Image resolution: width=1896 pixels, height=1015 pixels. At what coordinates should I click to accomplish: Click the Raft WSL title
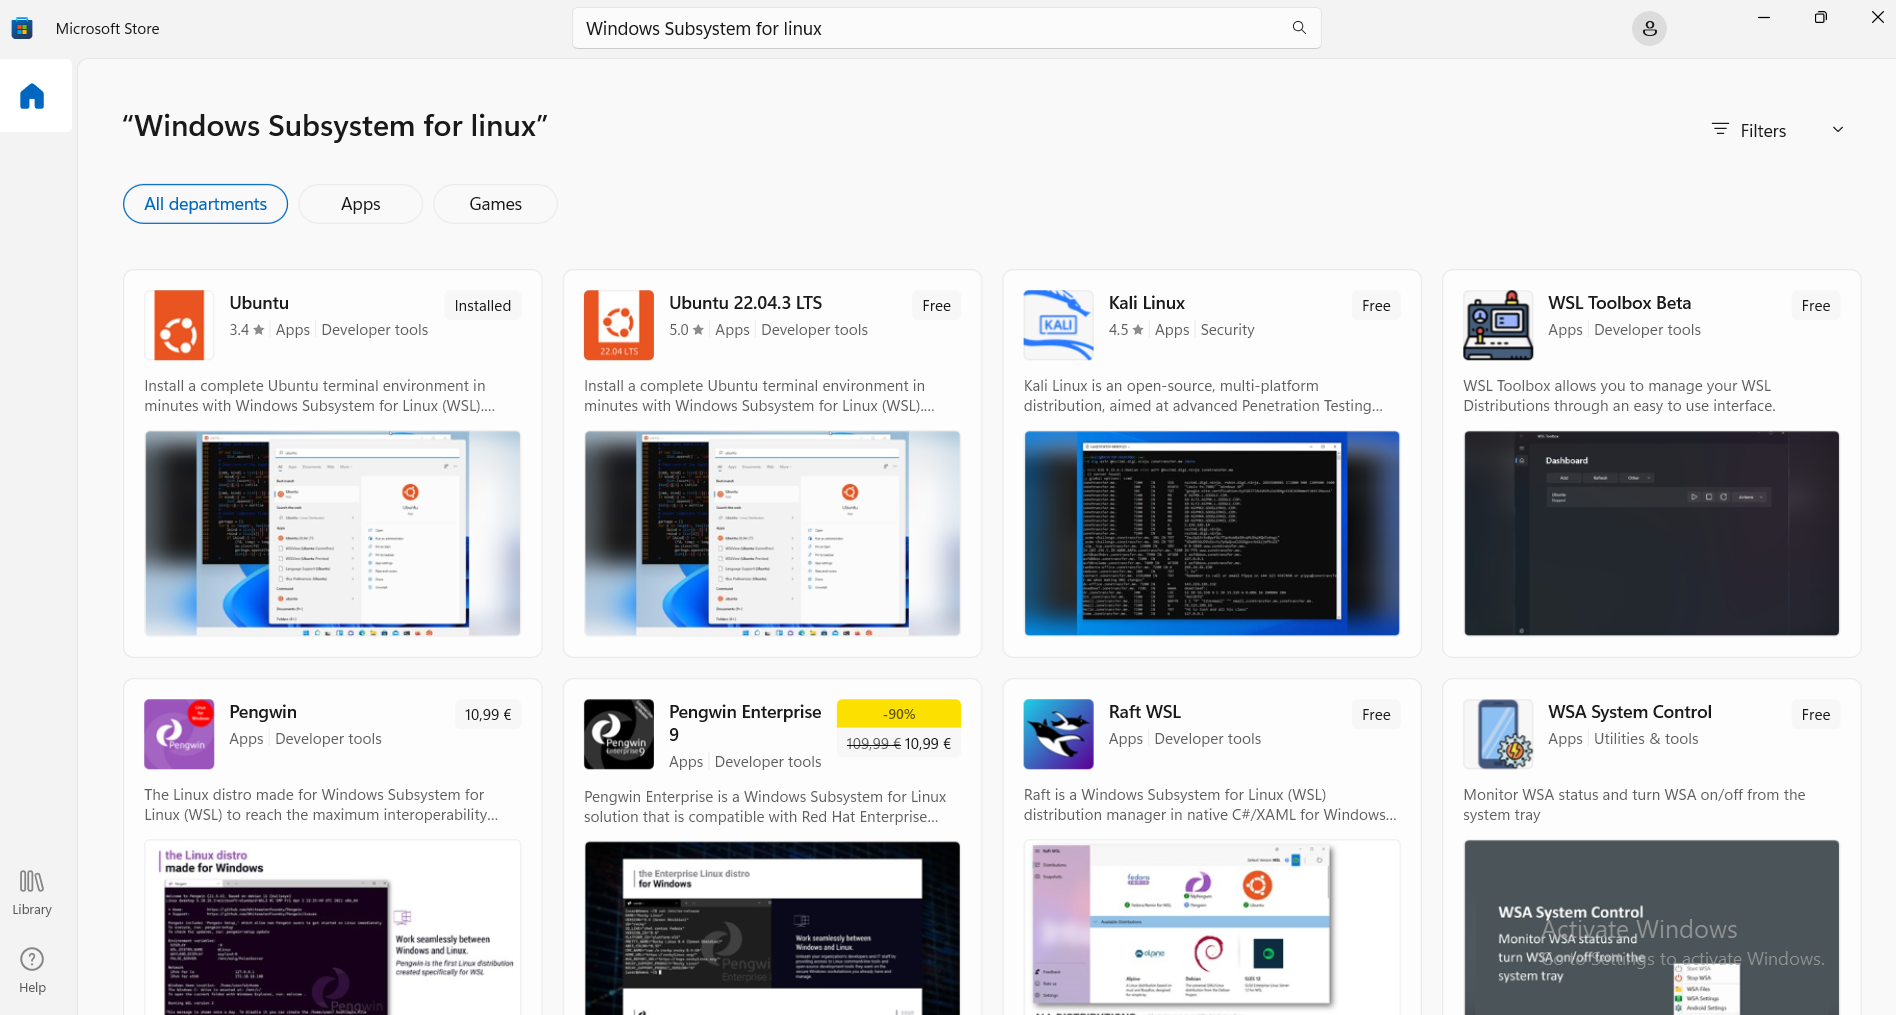[x=1144, y=712]
